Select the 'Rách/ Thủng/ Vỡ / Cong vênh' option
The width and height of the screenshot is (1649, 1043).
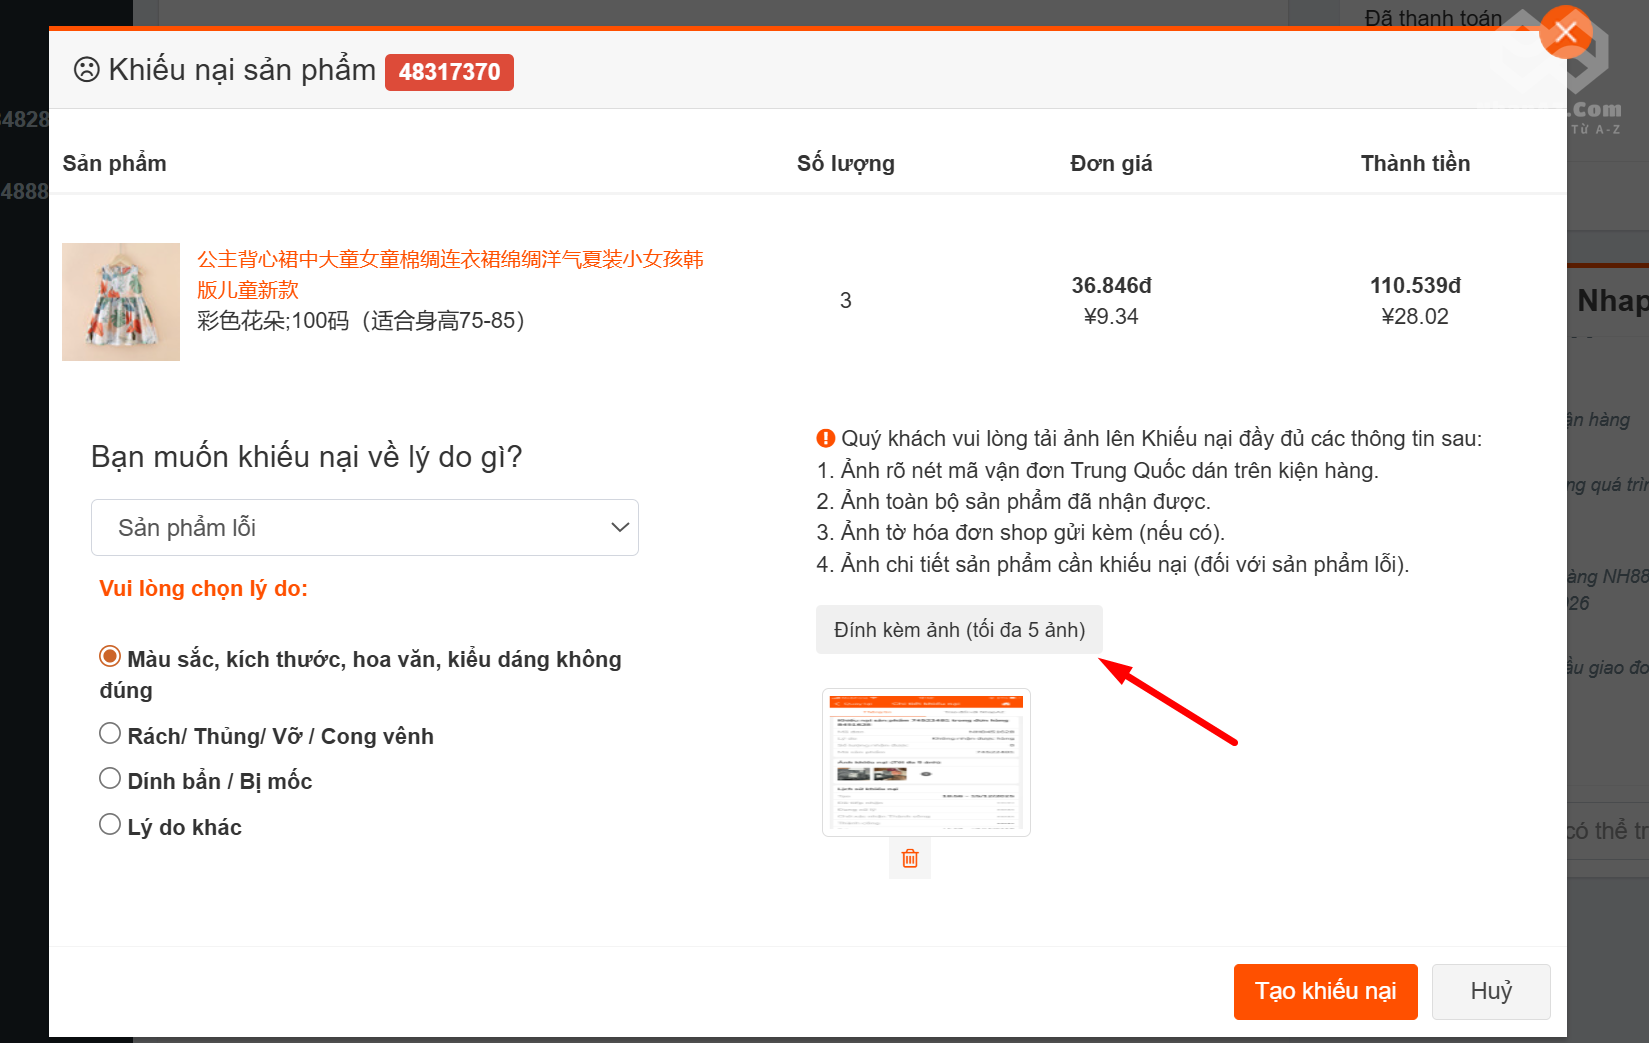click(x=110, y=734)
